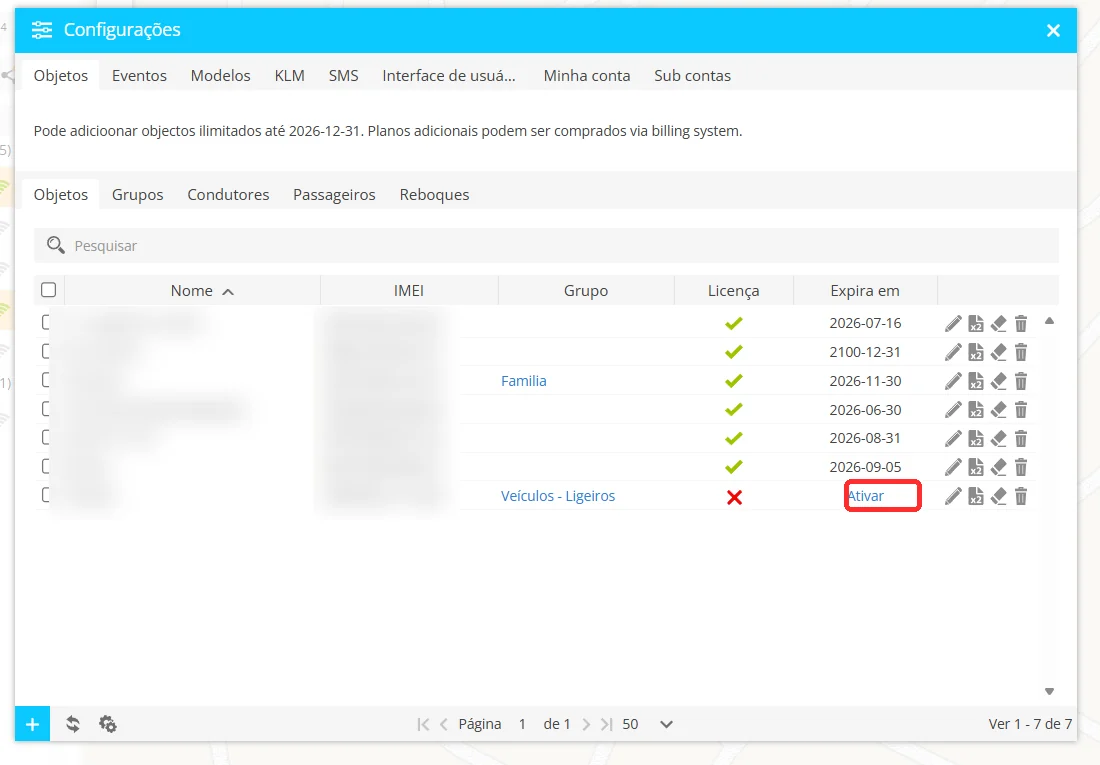The height and width of the screenshot is (765, 1100).
Task: Switch to the SMS tab
Action: (x=343, y=76)
